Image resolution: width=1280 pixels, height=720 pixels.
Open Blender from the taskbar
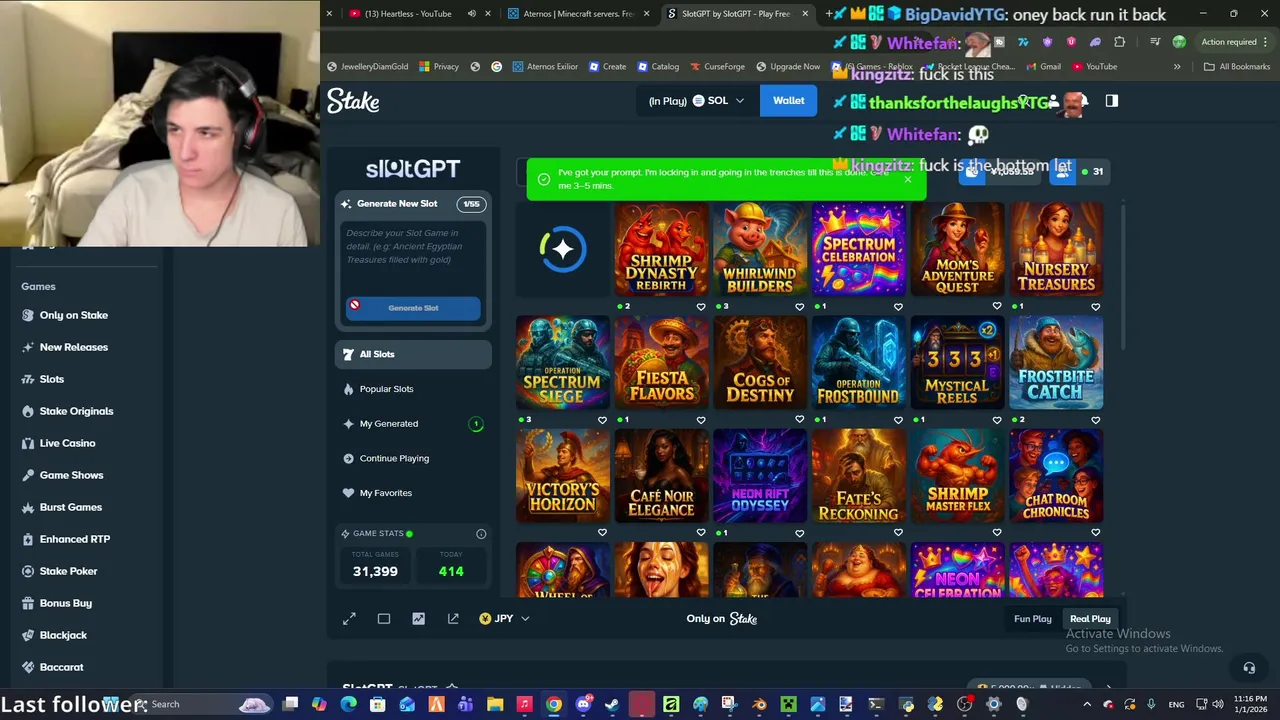pos(759,705)
